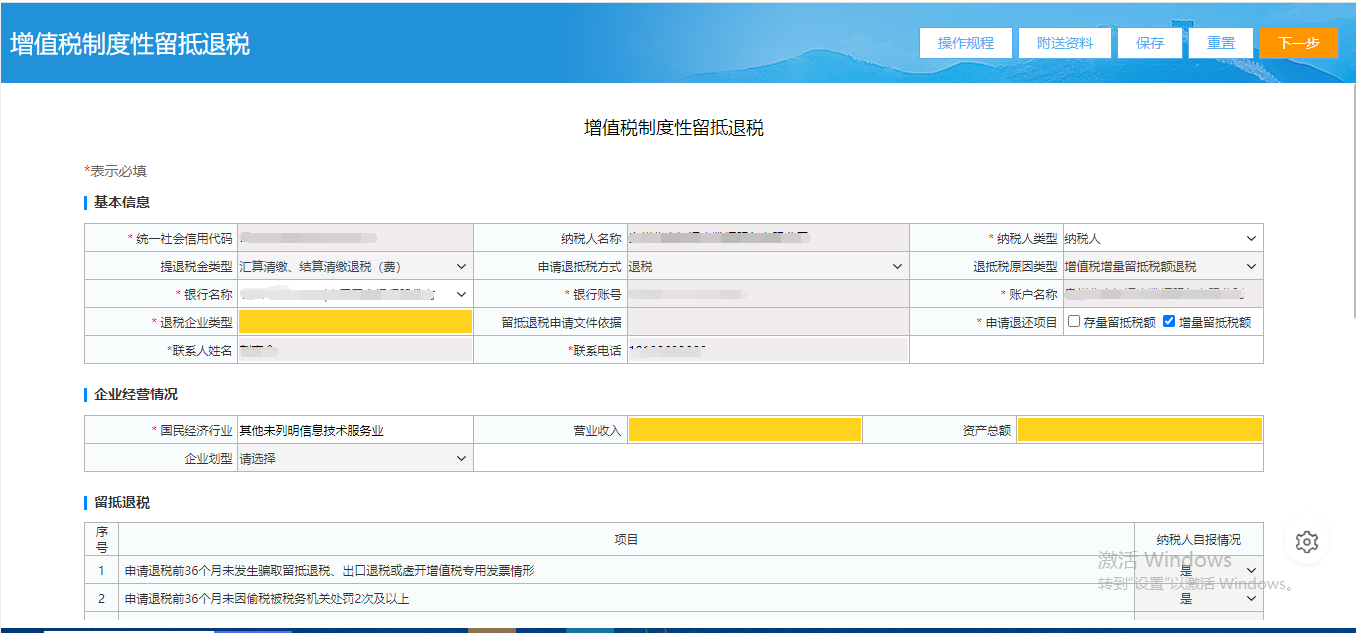The height and width of the screenshot is (633, 1356).
Task: Click the 营业收入 input field
Action: click(744, 430)
